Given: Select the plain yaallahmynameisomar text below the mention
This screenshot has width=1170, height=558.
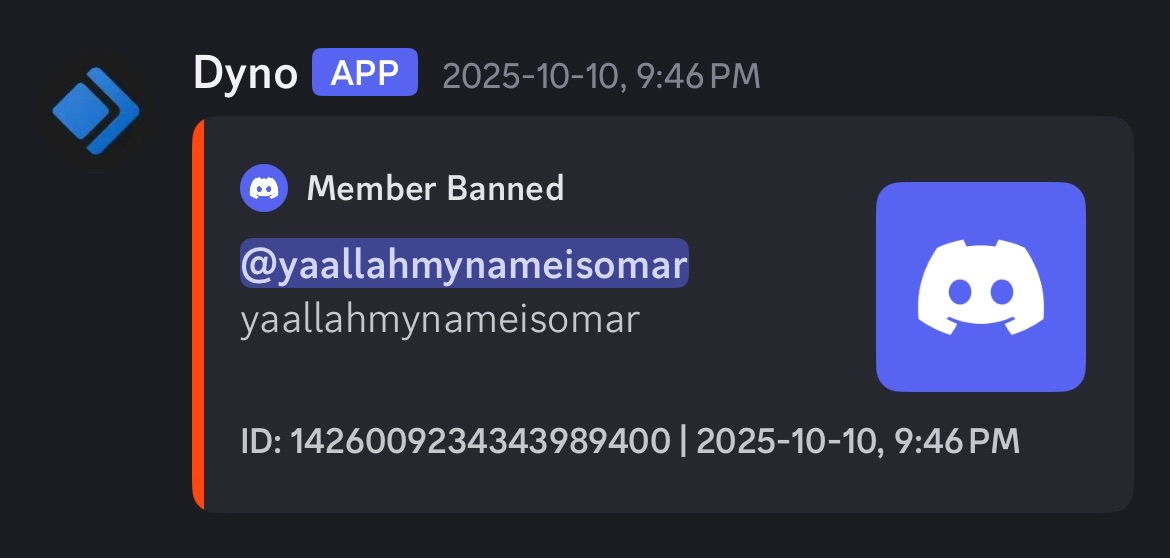Looking at the screenshot, I should pyautogui.click(x=439, y=320).
